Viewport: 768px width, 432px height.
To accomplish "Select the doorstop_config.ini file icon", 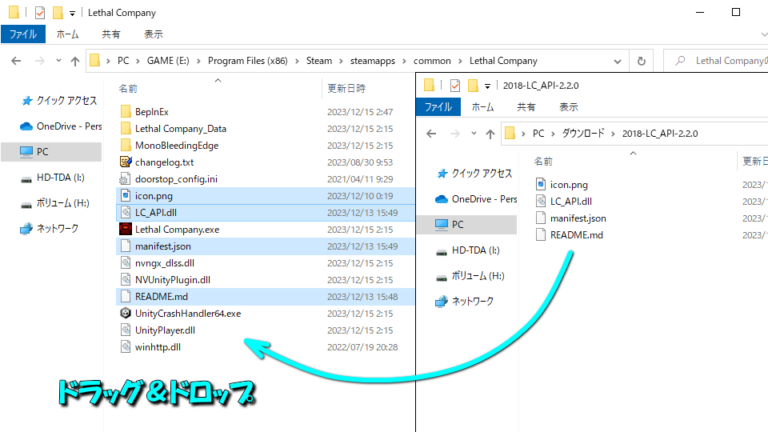I will (126, 179).
